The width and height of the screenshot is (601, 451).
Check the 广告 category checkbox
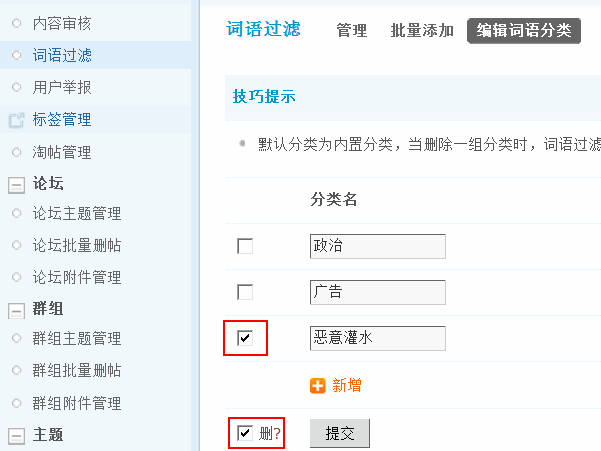tap(245, 292)
